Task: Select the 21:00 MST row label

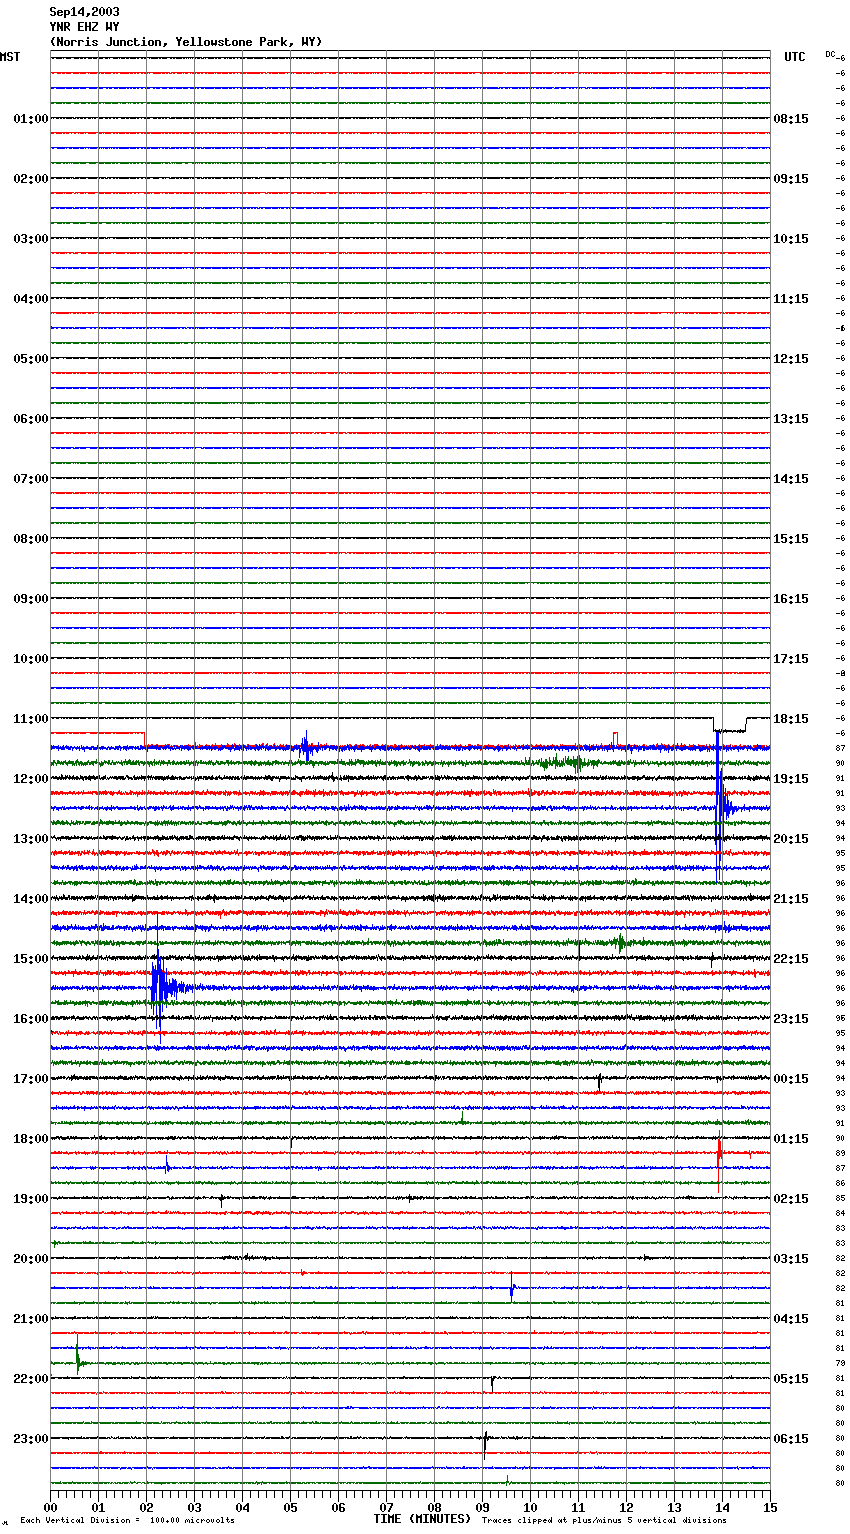Action: (30, 1319)
